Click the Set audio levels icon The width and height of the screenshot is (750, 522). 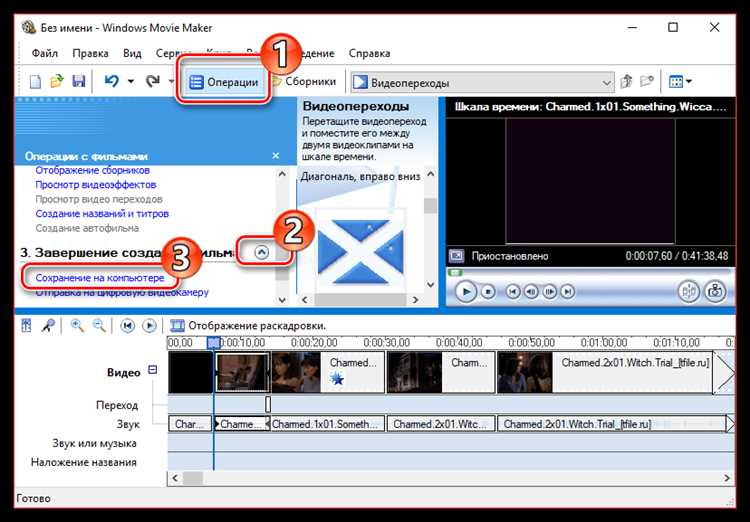tap(26, 326)
